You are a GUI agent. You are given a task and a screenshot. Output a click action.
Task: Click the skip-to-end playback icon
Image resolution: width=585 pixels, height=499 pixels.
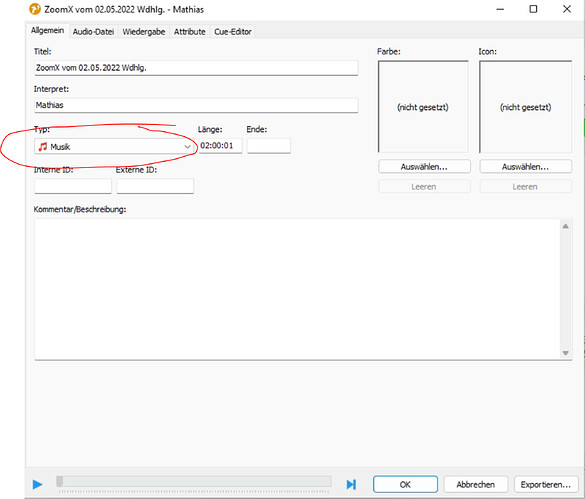coord(351,484)
